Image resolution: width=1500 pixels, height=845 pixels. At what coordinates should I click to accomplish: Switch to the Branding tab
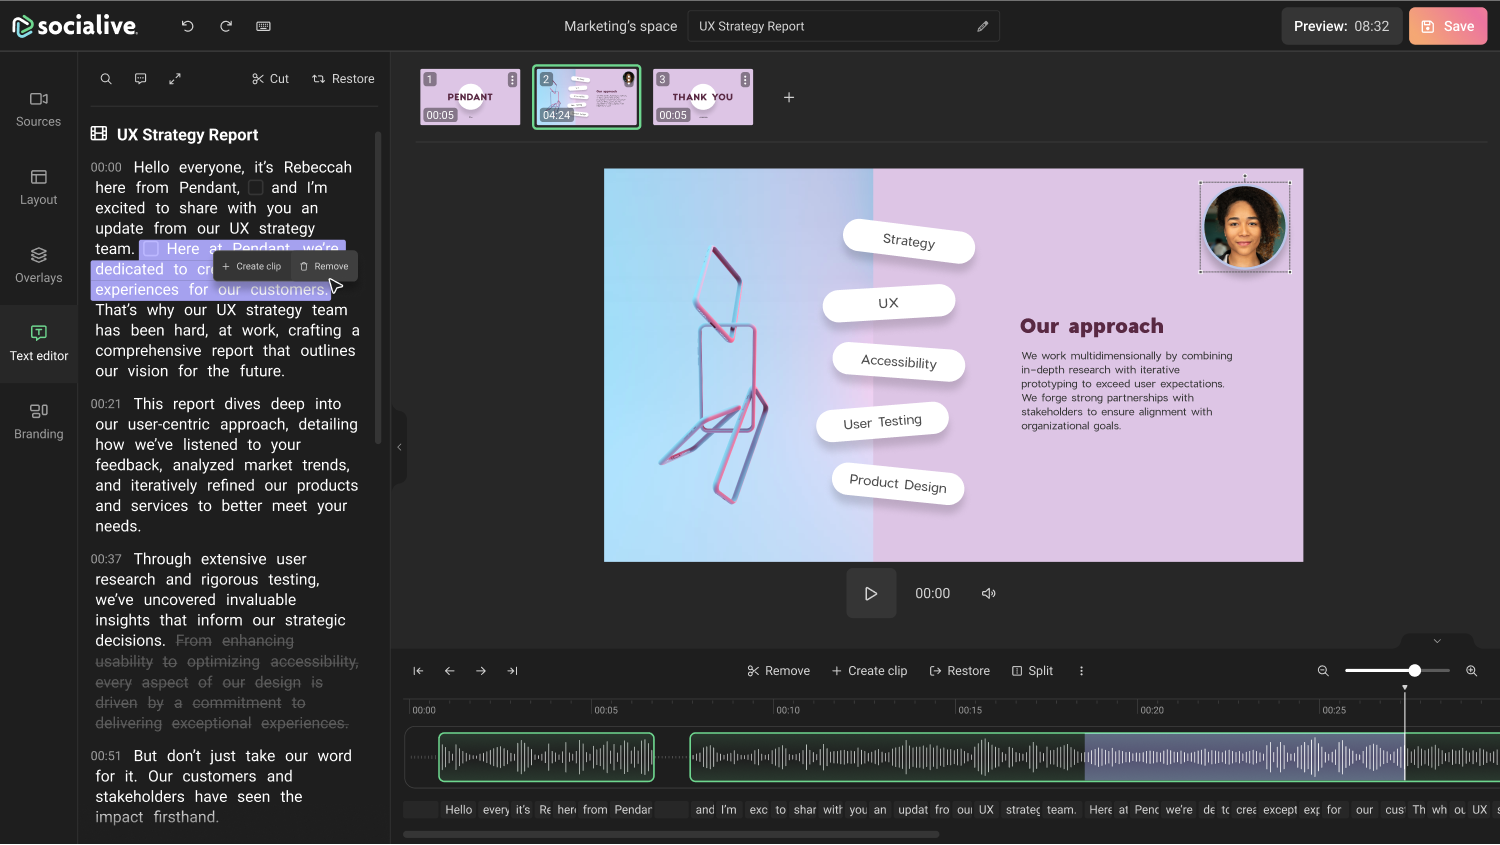[39, 421]
